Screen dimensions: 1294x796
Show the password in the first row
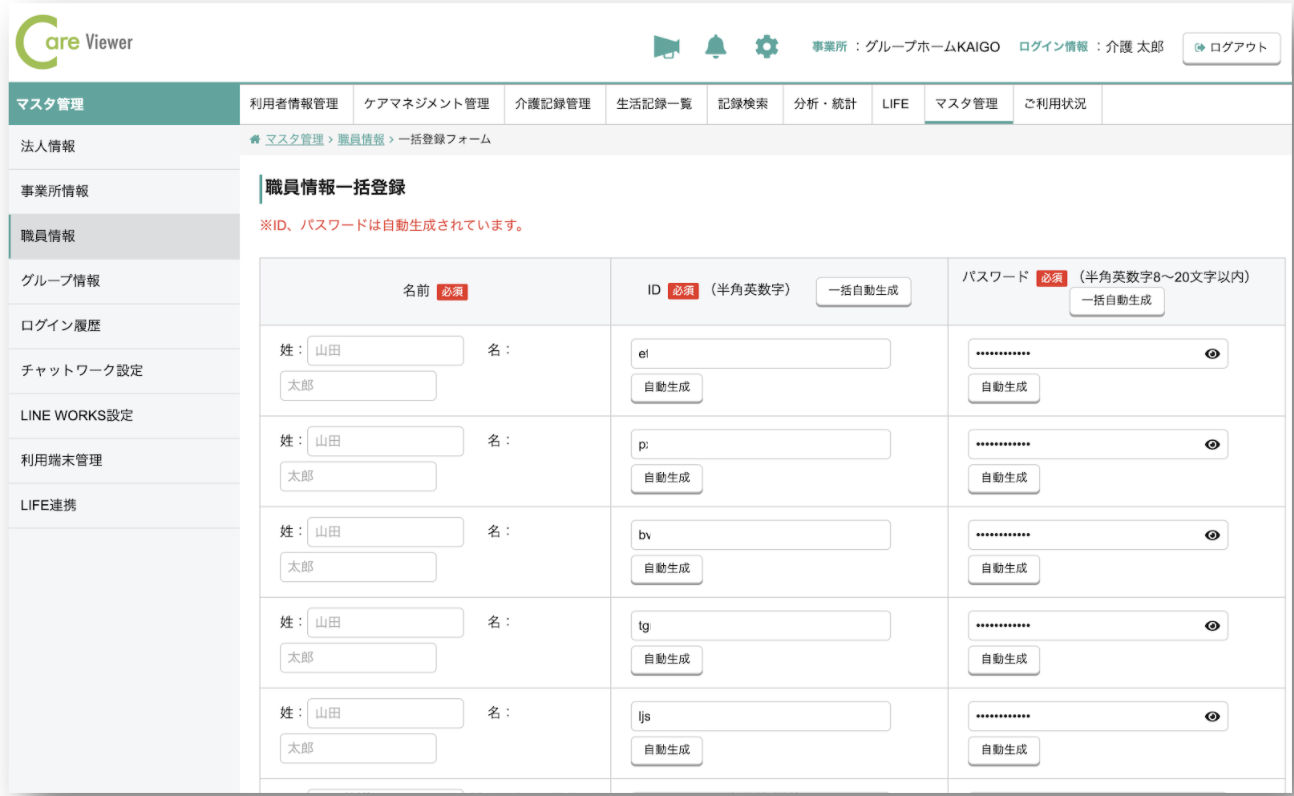[x=1211, y=353]
